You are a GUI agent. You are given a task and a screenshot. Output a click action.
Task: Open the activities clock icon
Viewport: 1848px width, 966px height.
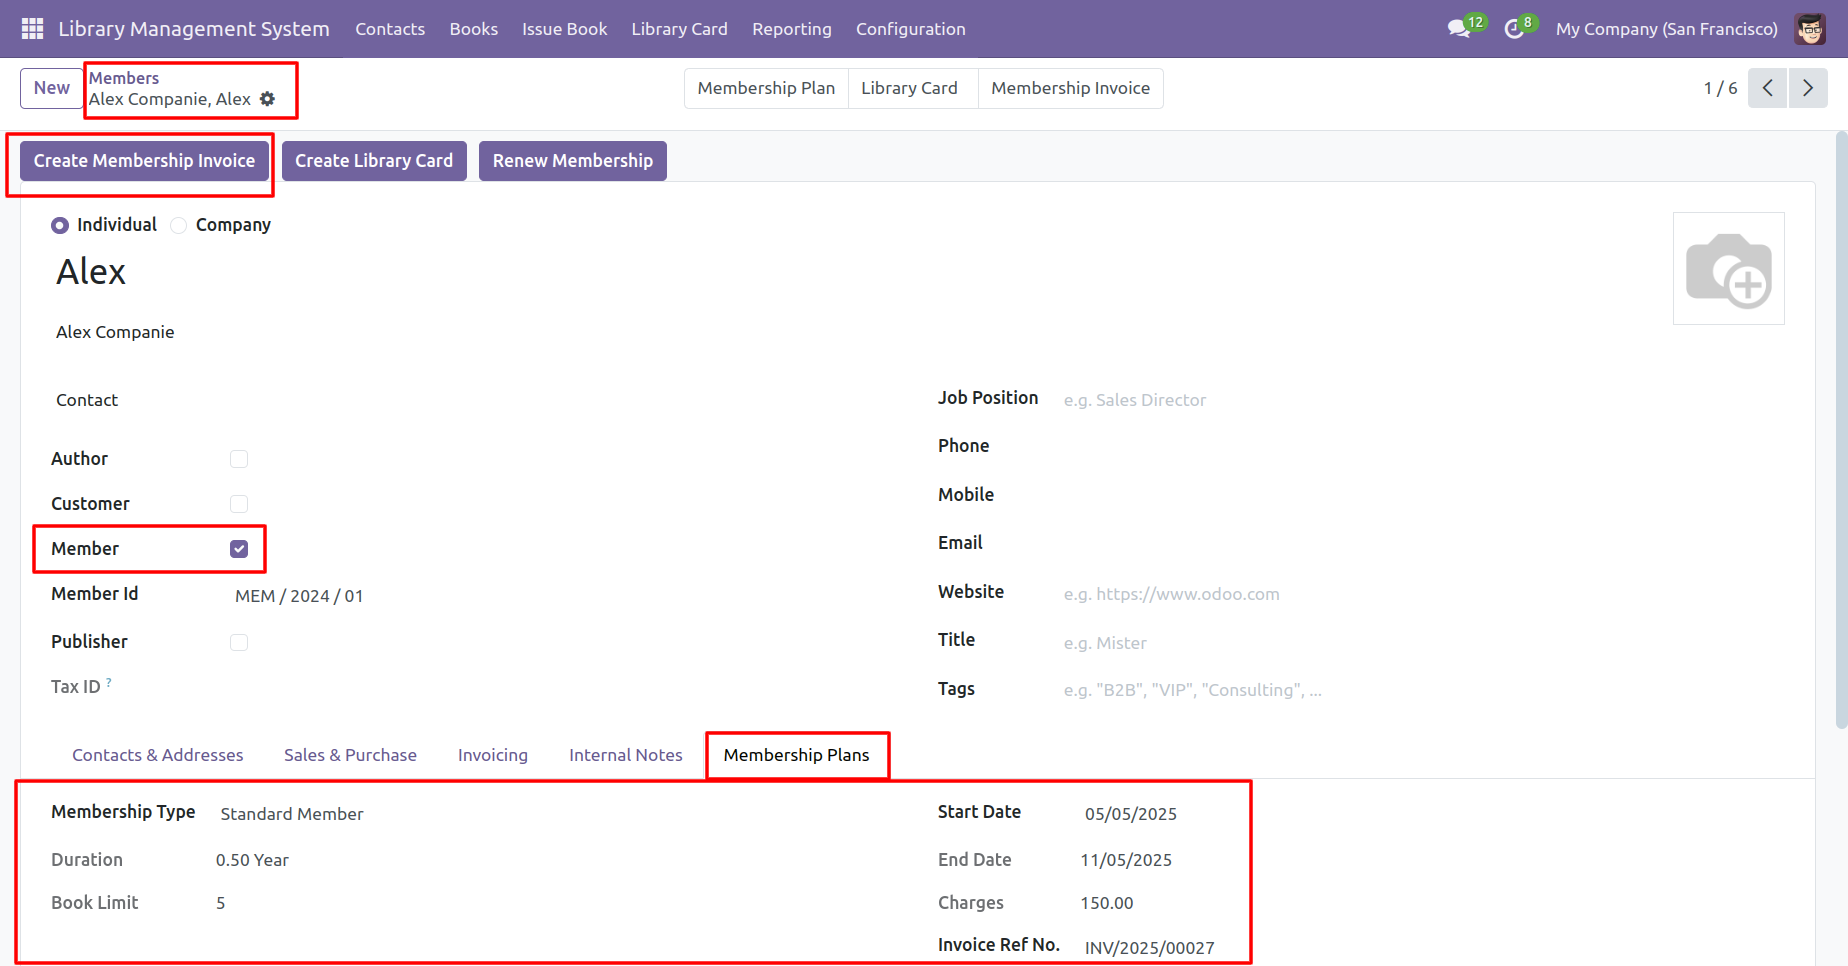[x=1514, y=29]
